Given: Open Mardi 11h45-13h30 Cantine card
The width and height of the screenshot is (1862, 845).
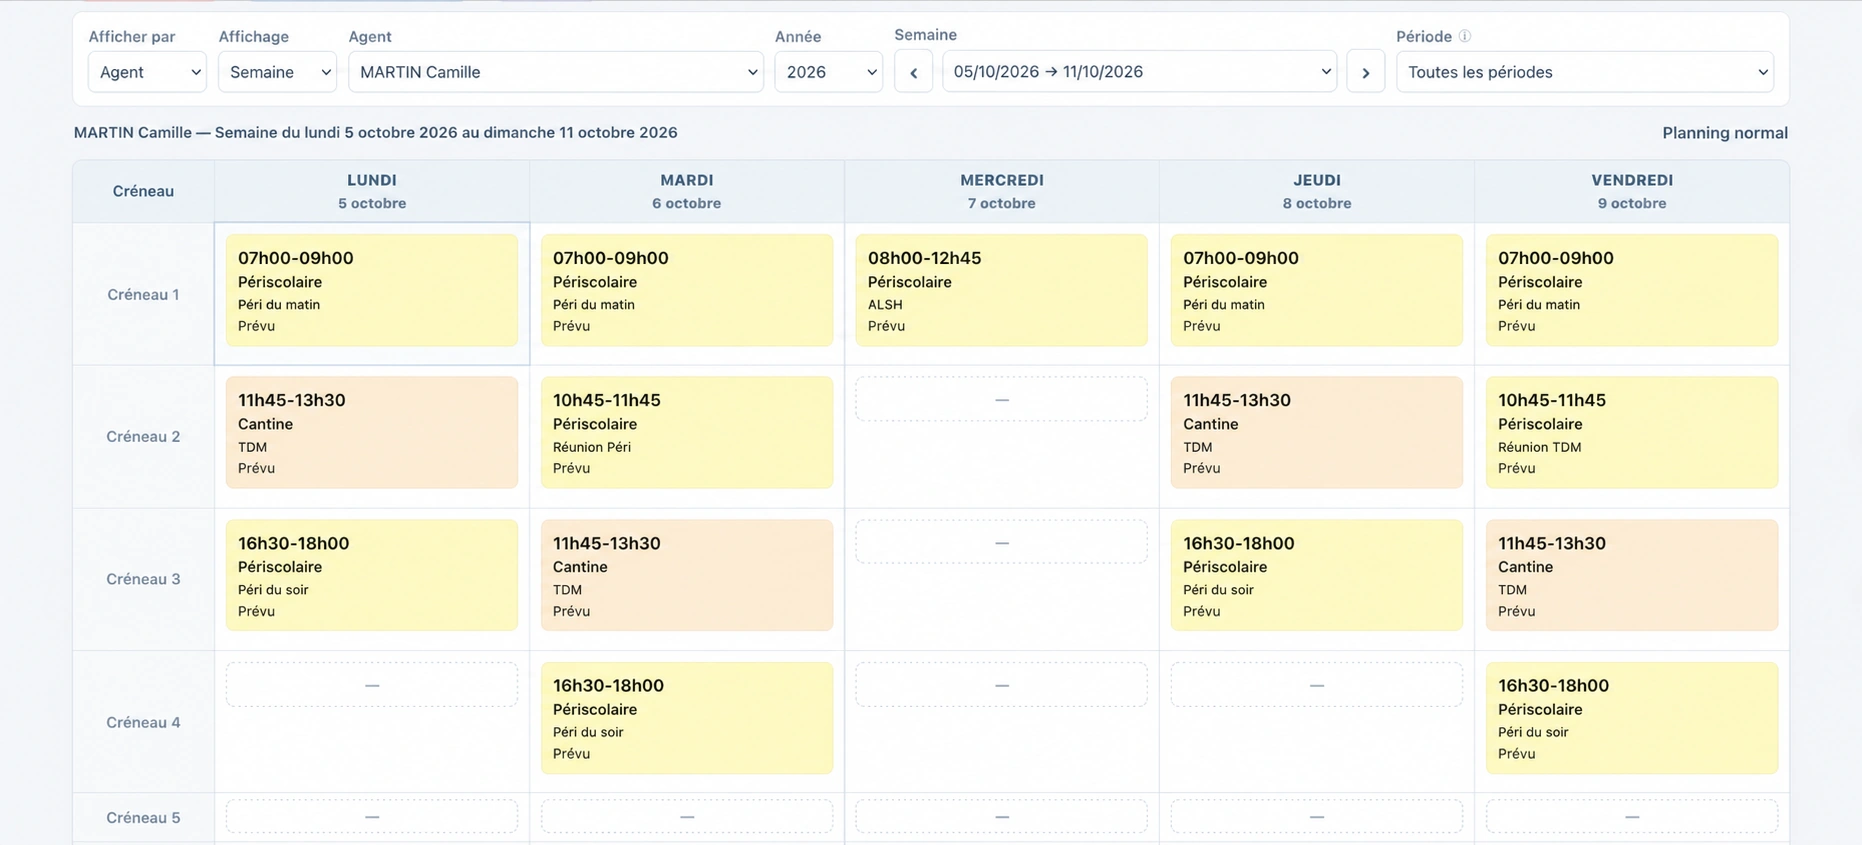Looking at the screenshot, I should 687,576.
